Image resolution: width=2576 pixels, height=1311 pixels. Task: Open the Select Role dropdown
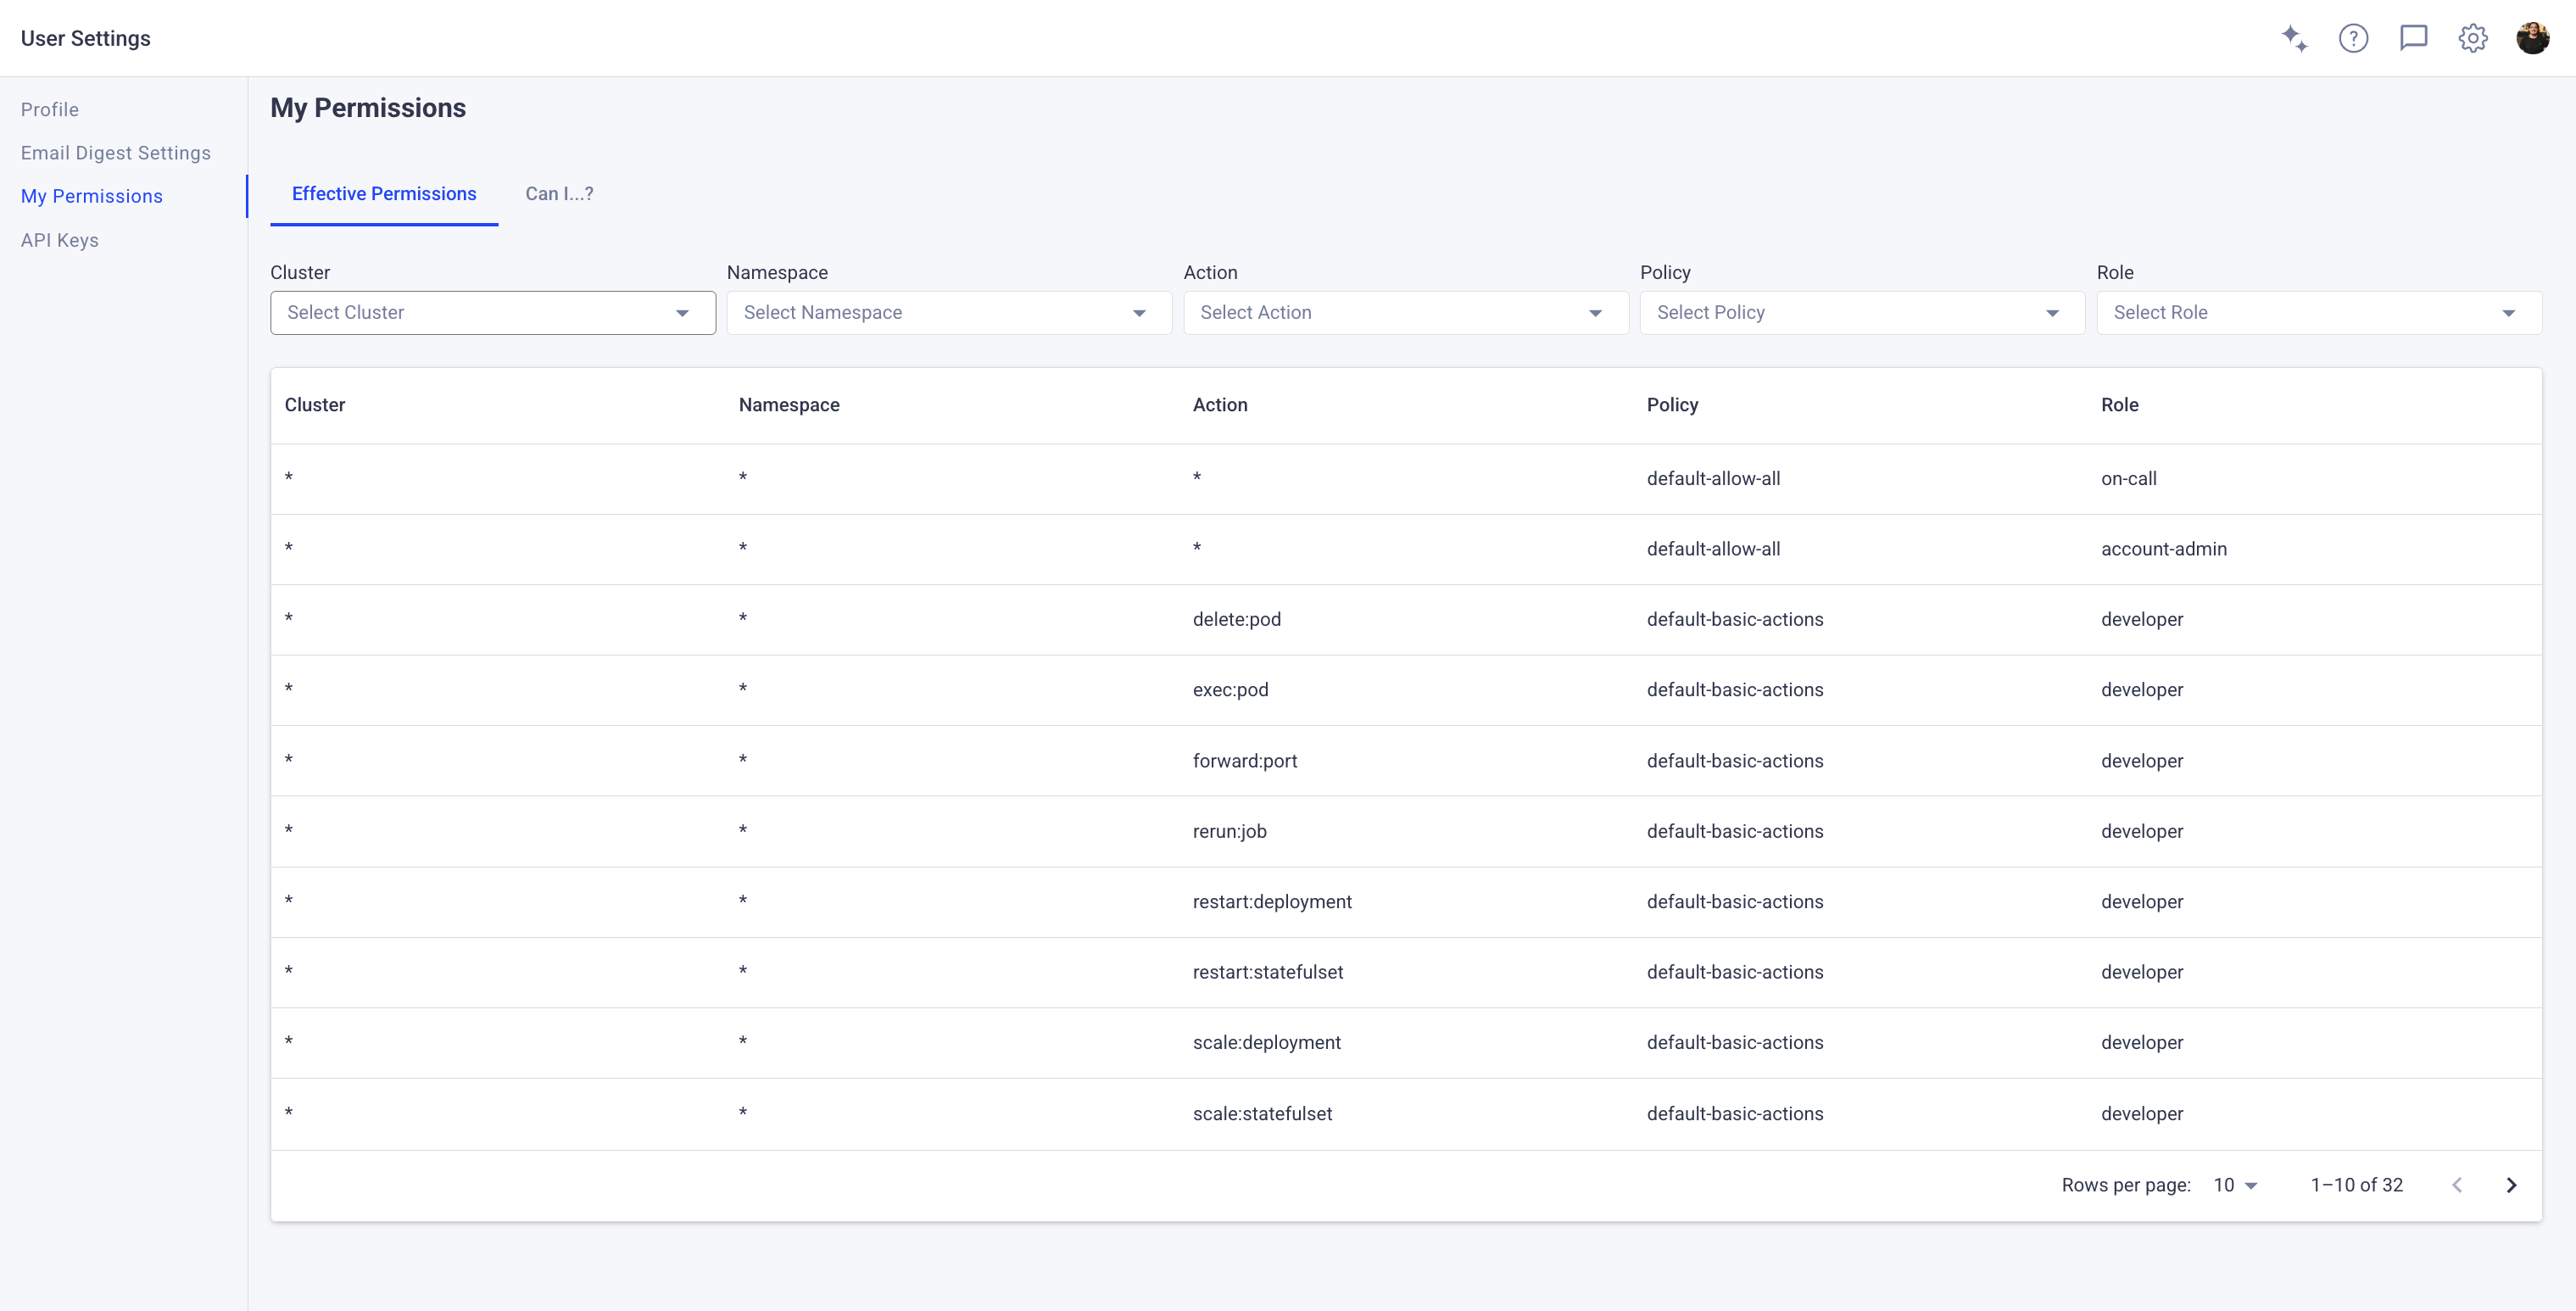coord(2319,313)
